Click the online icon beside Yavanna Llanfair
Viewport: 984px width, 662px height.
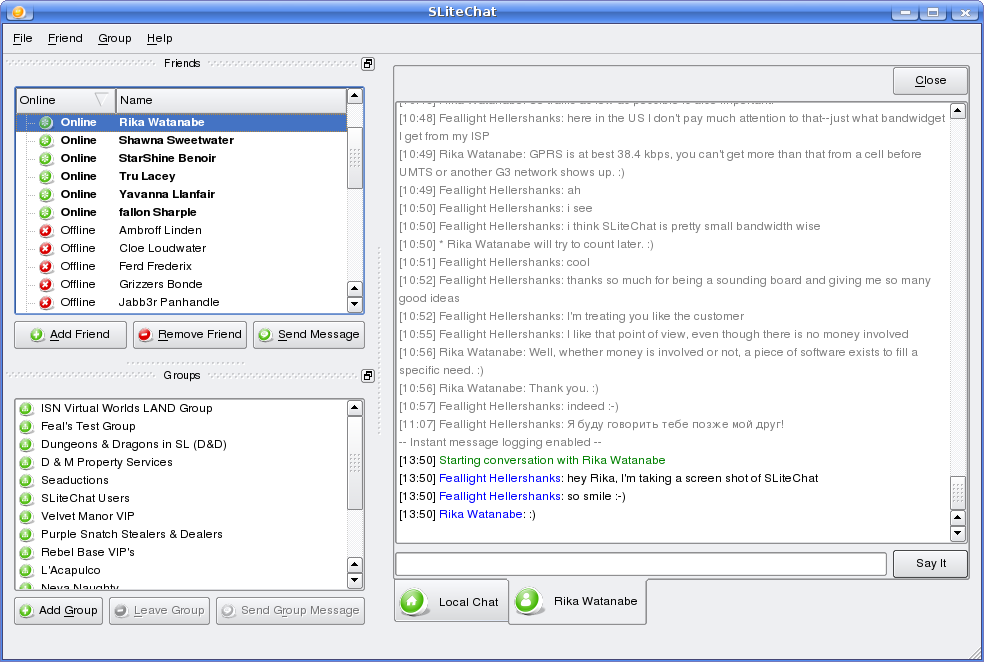[x=46, y=195]
